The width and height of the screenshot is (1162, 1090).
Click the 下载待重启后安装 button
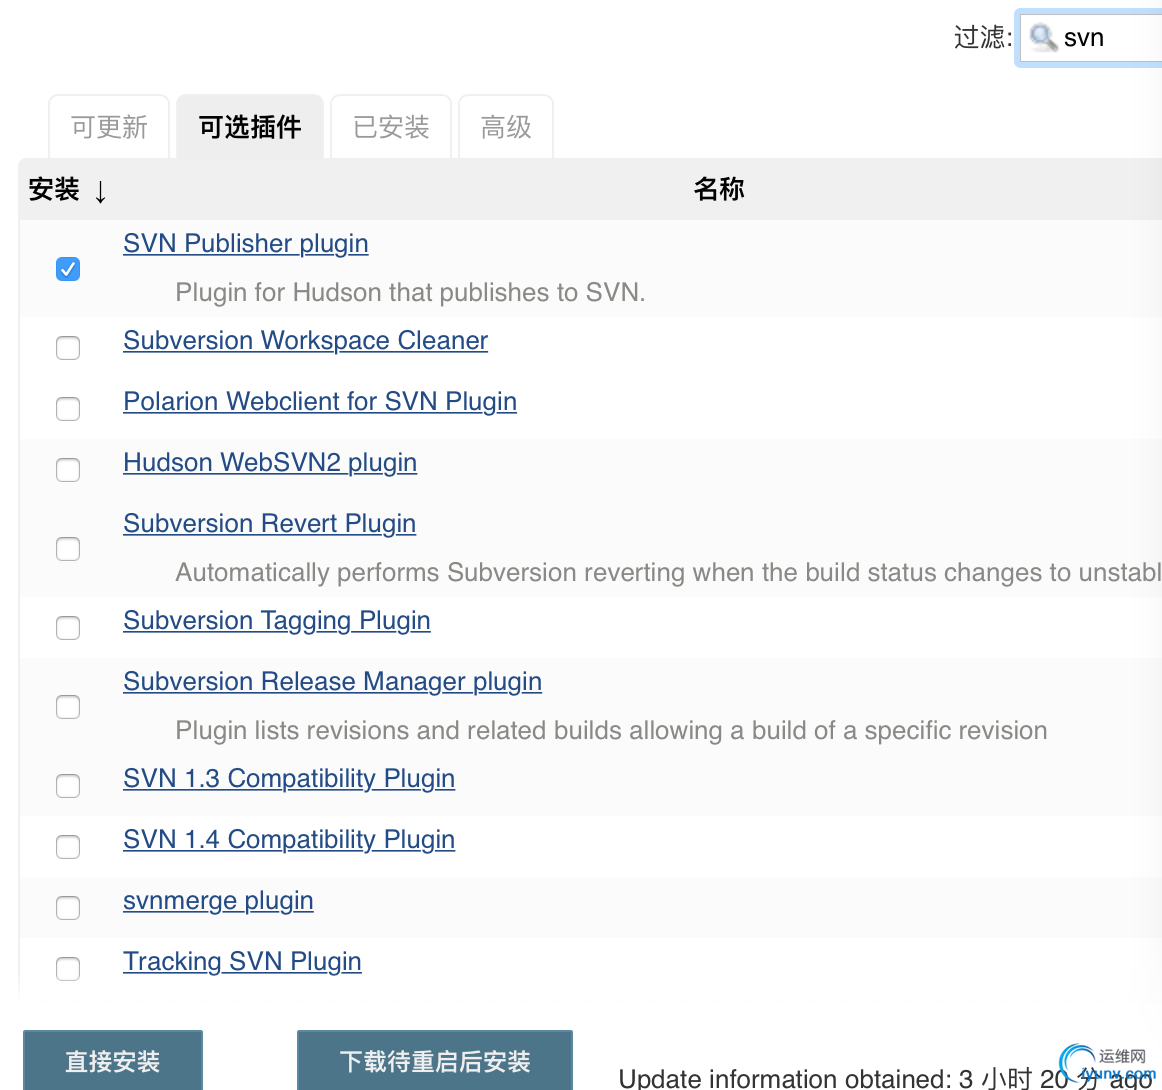coord(434,1060)
